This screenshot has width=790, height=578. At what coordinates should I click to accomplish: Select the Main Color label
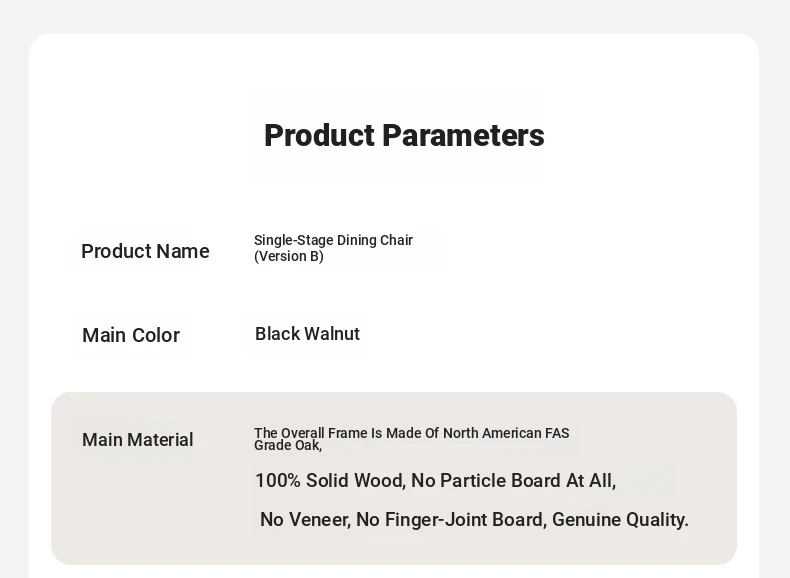pos(131,335)
